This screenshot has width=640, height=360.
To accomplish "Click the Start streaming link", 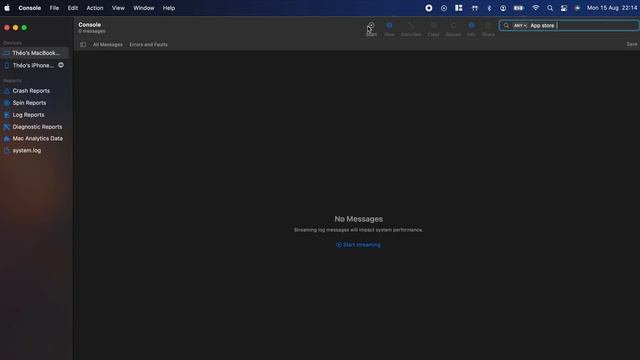I will click(358, 245).
